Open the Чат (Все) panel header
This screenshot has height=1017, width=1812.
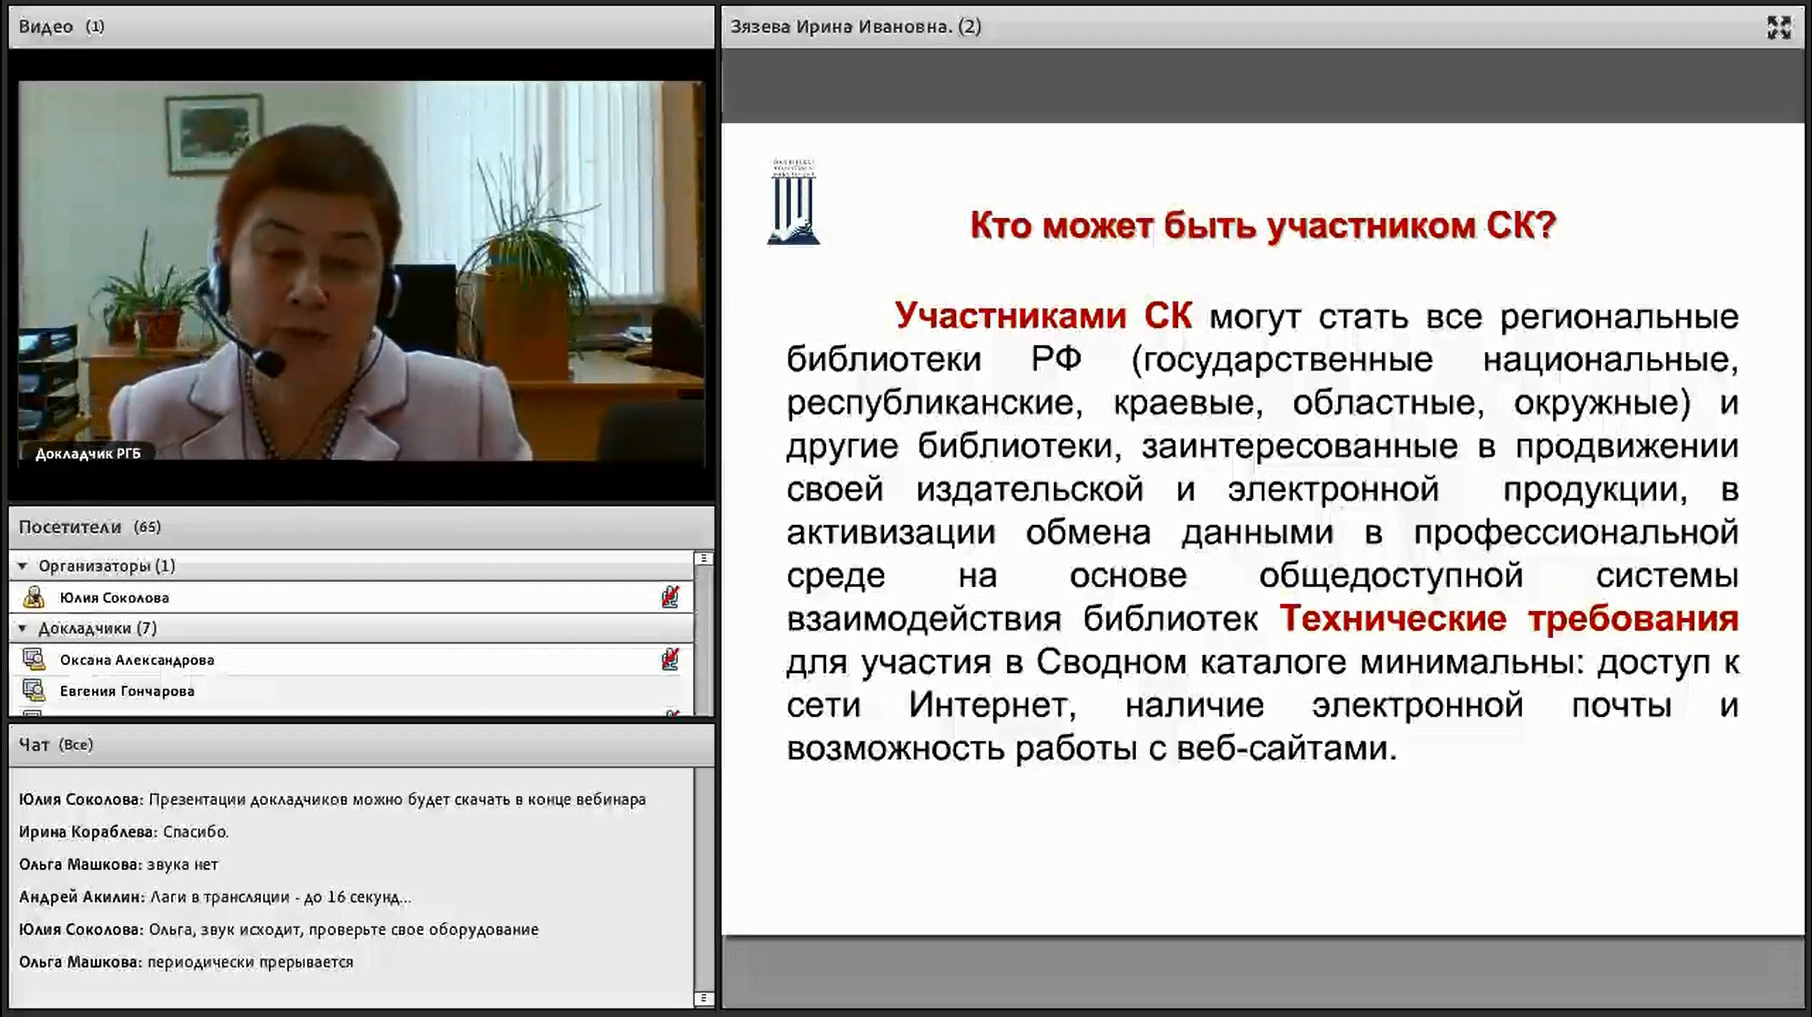pos(56,744)
